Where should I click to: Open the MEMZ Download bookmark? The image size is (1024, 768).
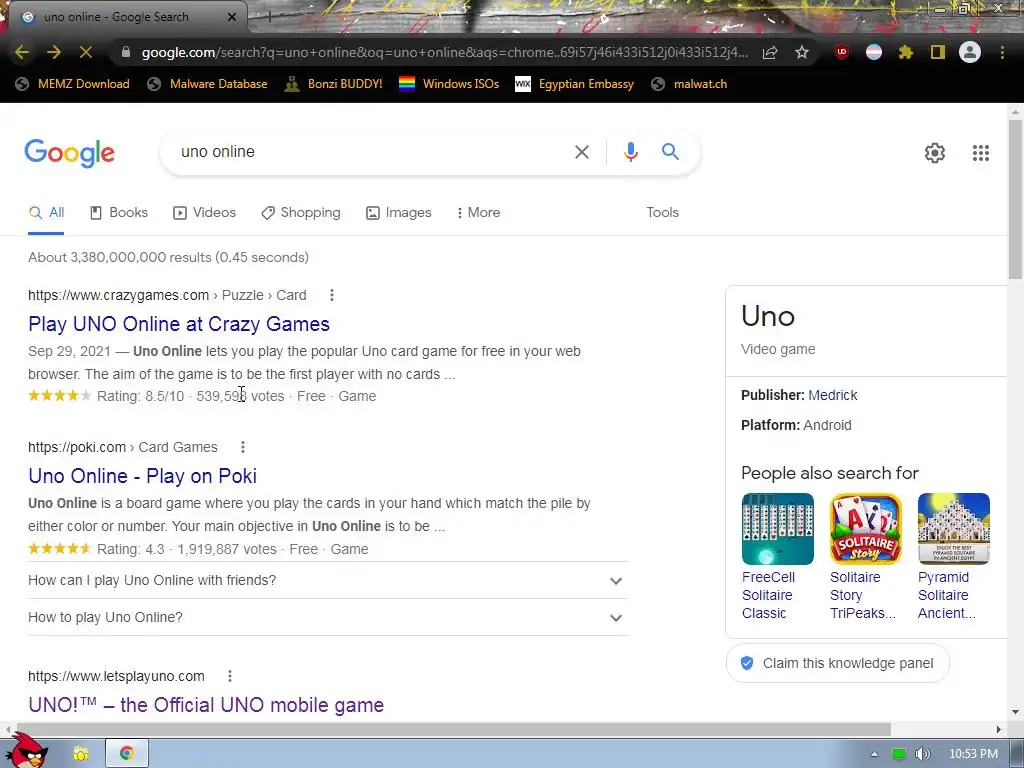click(x=72, y=84)
